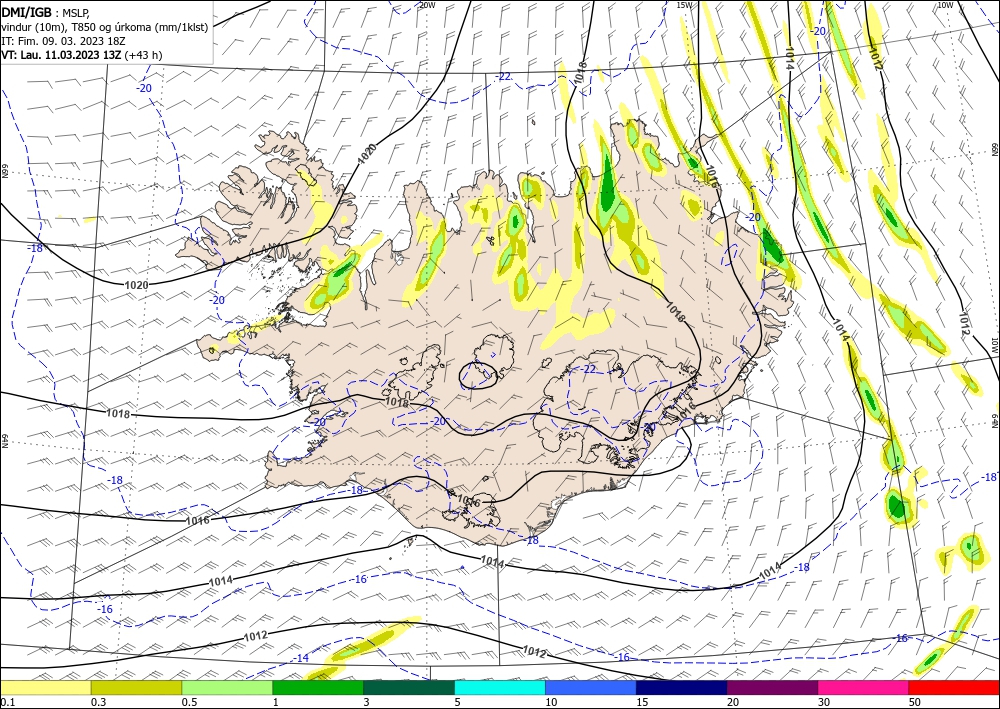Screen dimensions: 1000x709
Task: Click the "VT: Lau. 11.03.2023 13Z (+43 h)" line
Action: (82, 55)
